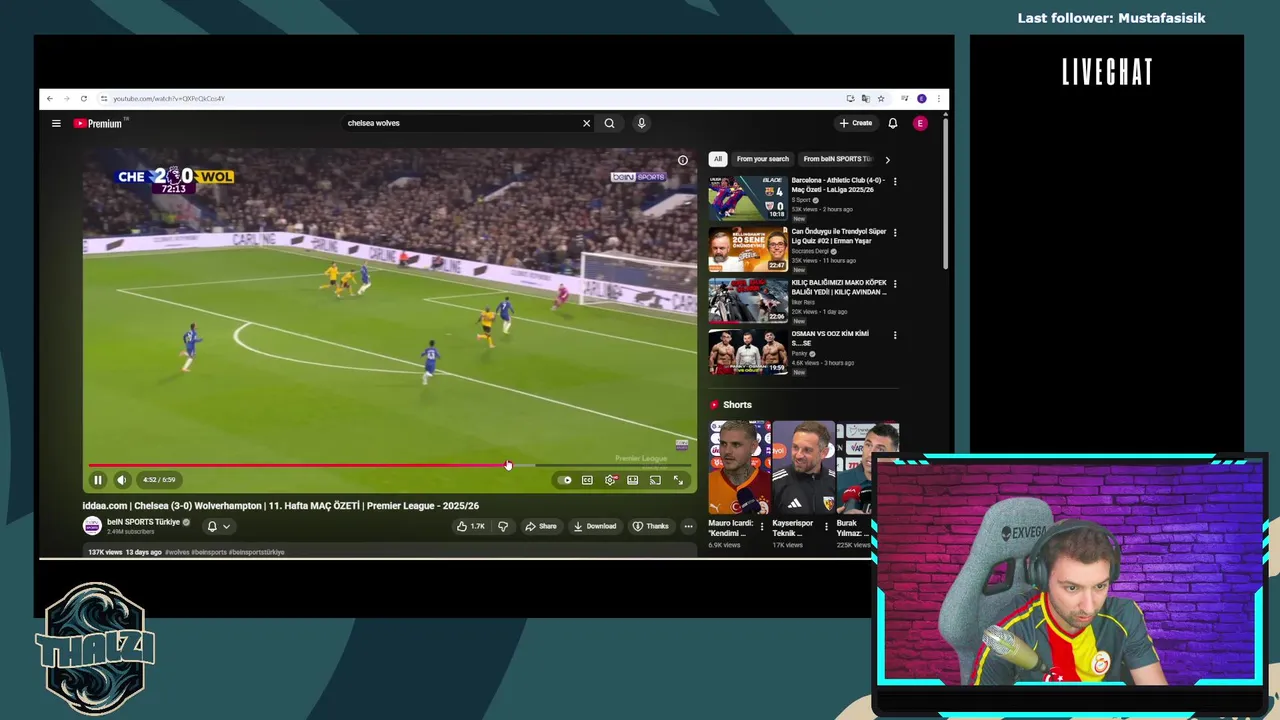Open options for OSMAN VS OOZ video
Screen dimensions: 1280x720
(895, 335)
